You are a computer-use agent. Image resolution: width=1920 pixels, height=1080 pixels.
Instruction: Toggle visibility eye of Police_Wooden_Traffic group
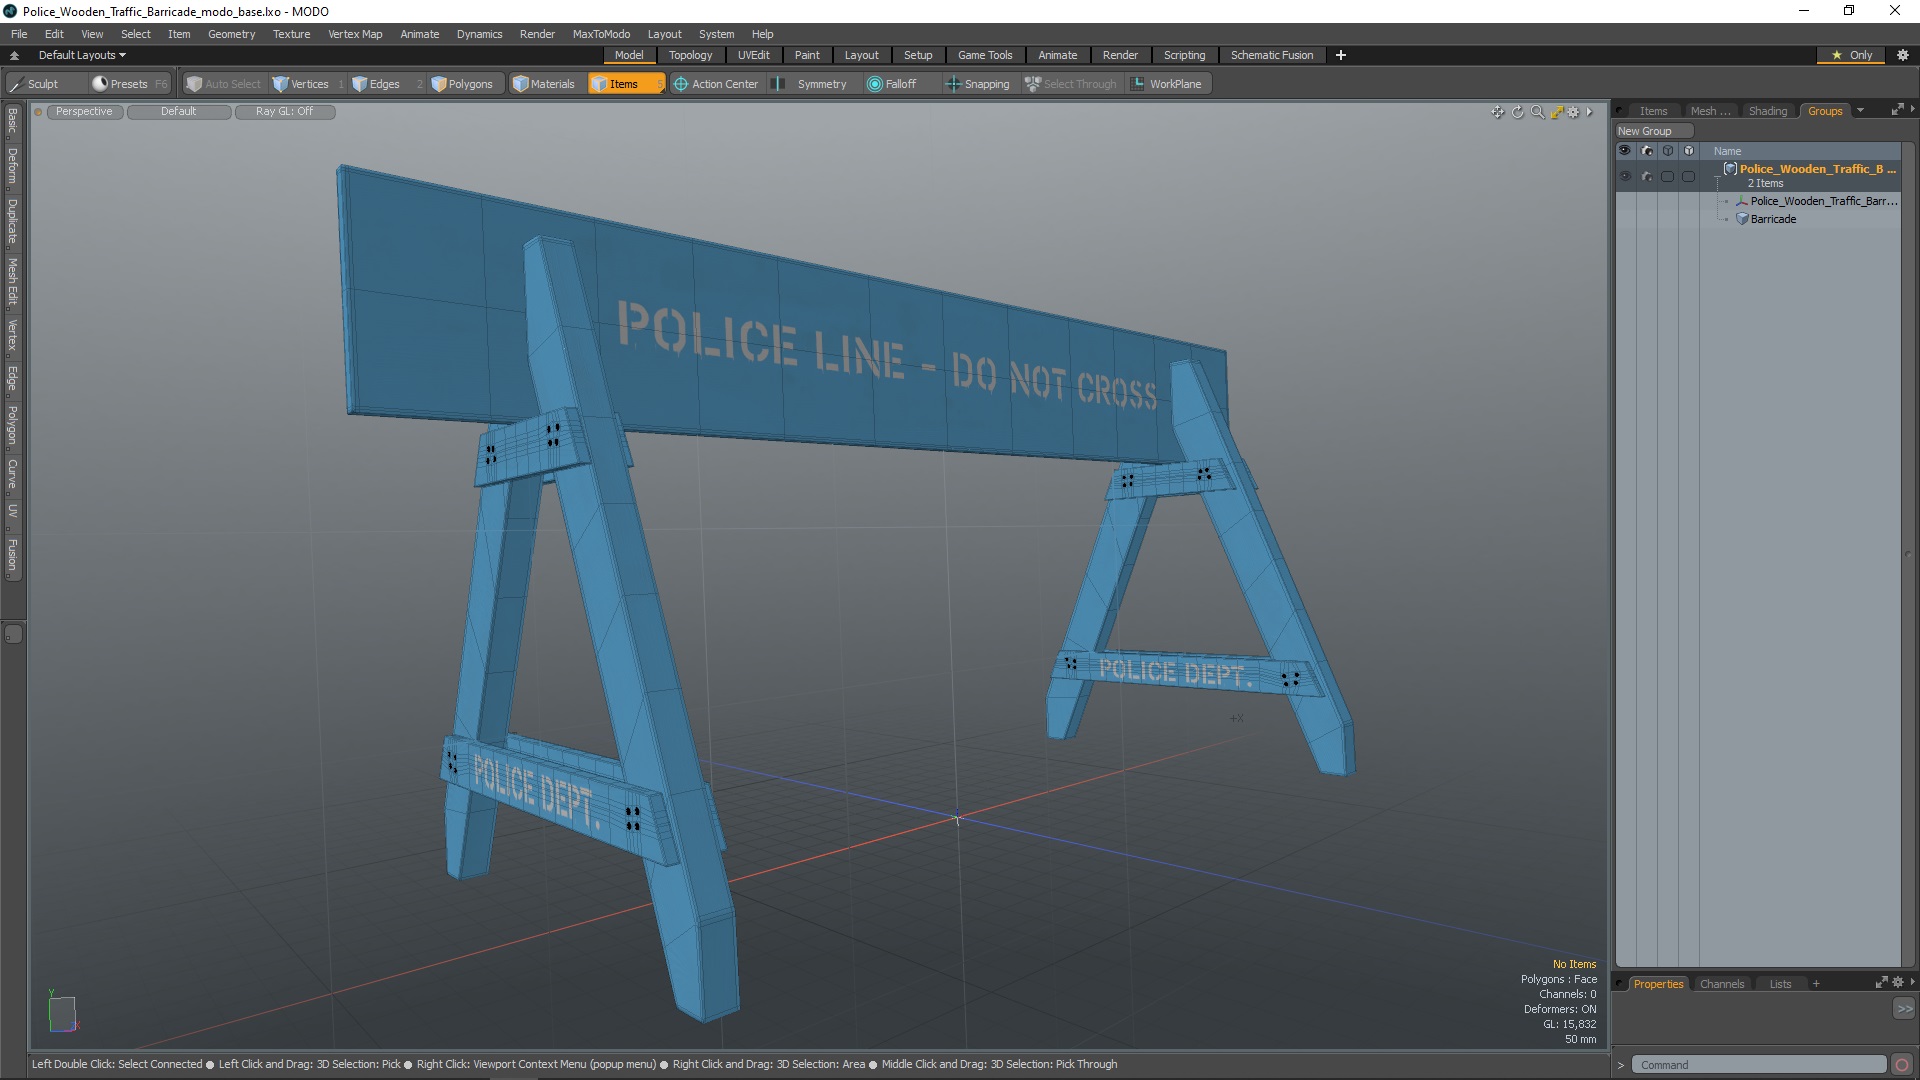[1624, 177]
